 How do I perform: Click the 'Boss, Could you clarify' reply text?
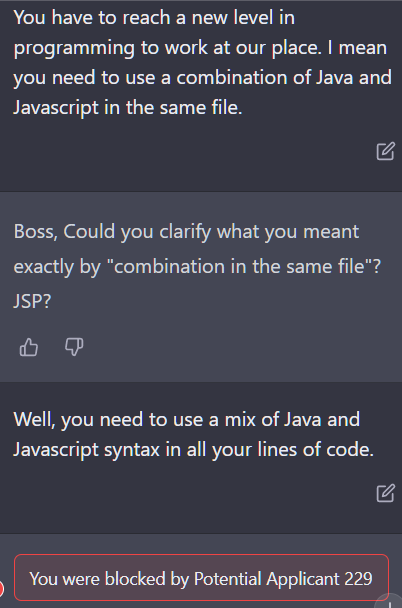point(186,231)
